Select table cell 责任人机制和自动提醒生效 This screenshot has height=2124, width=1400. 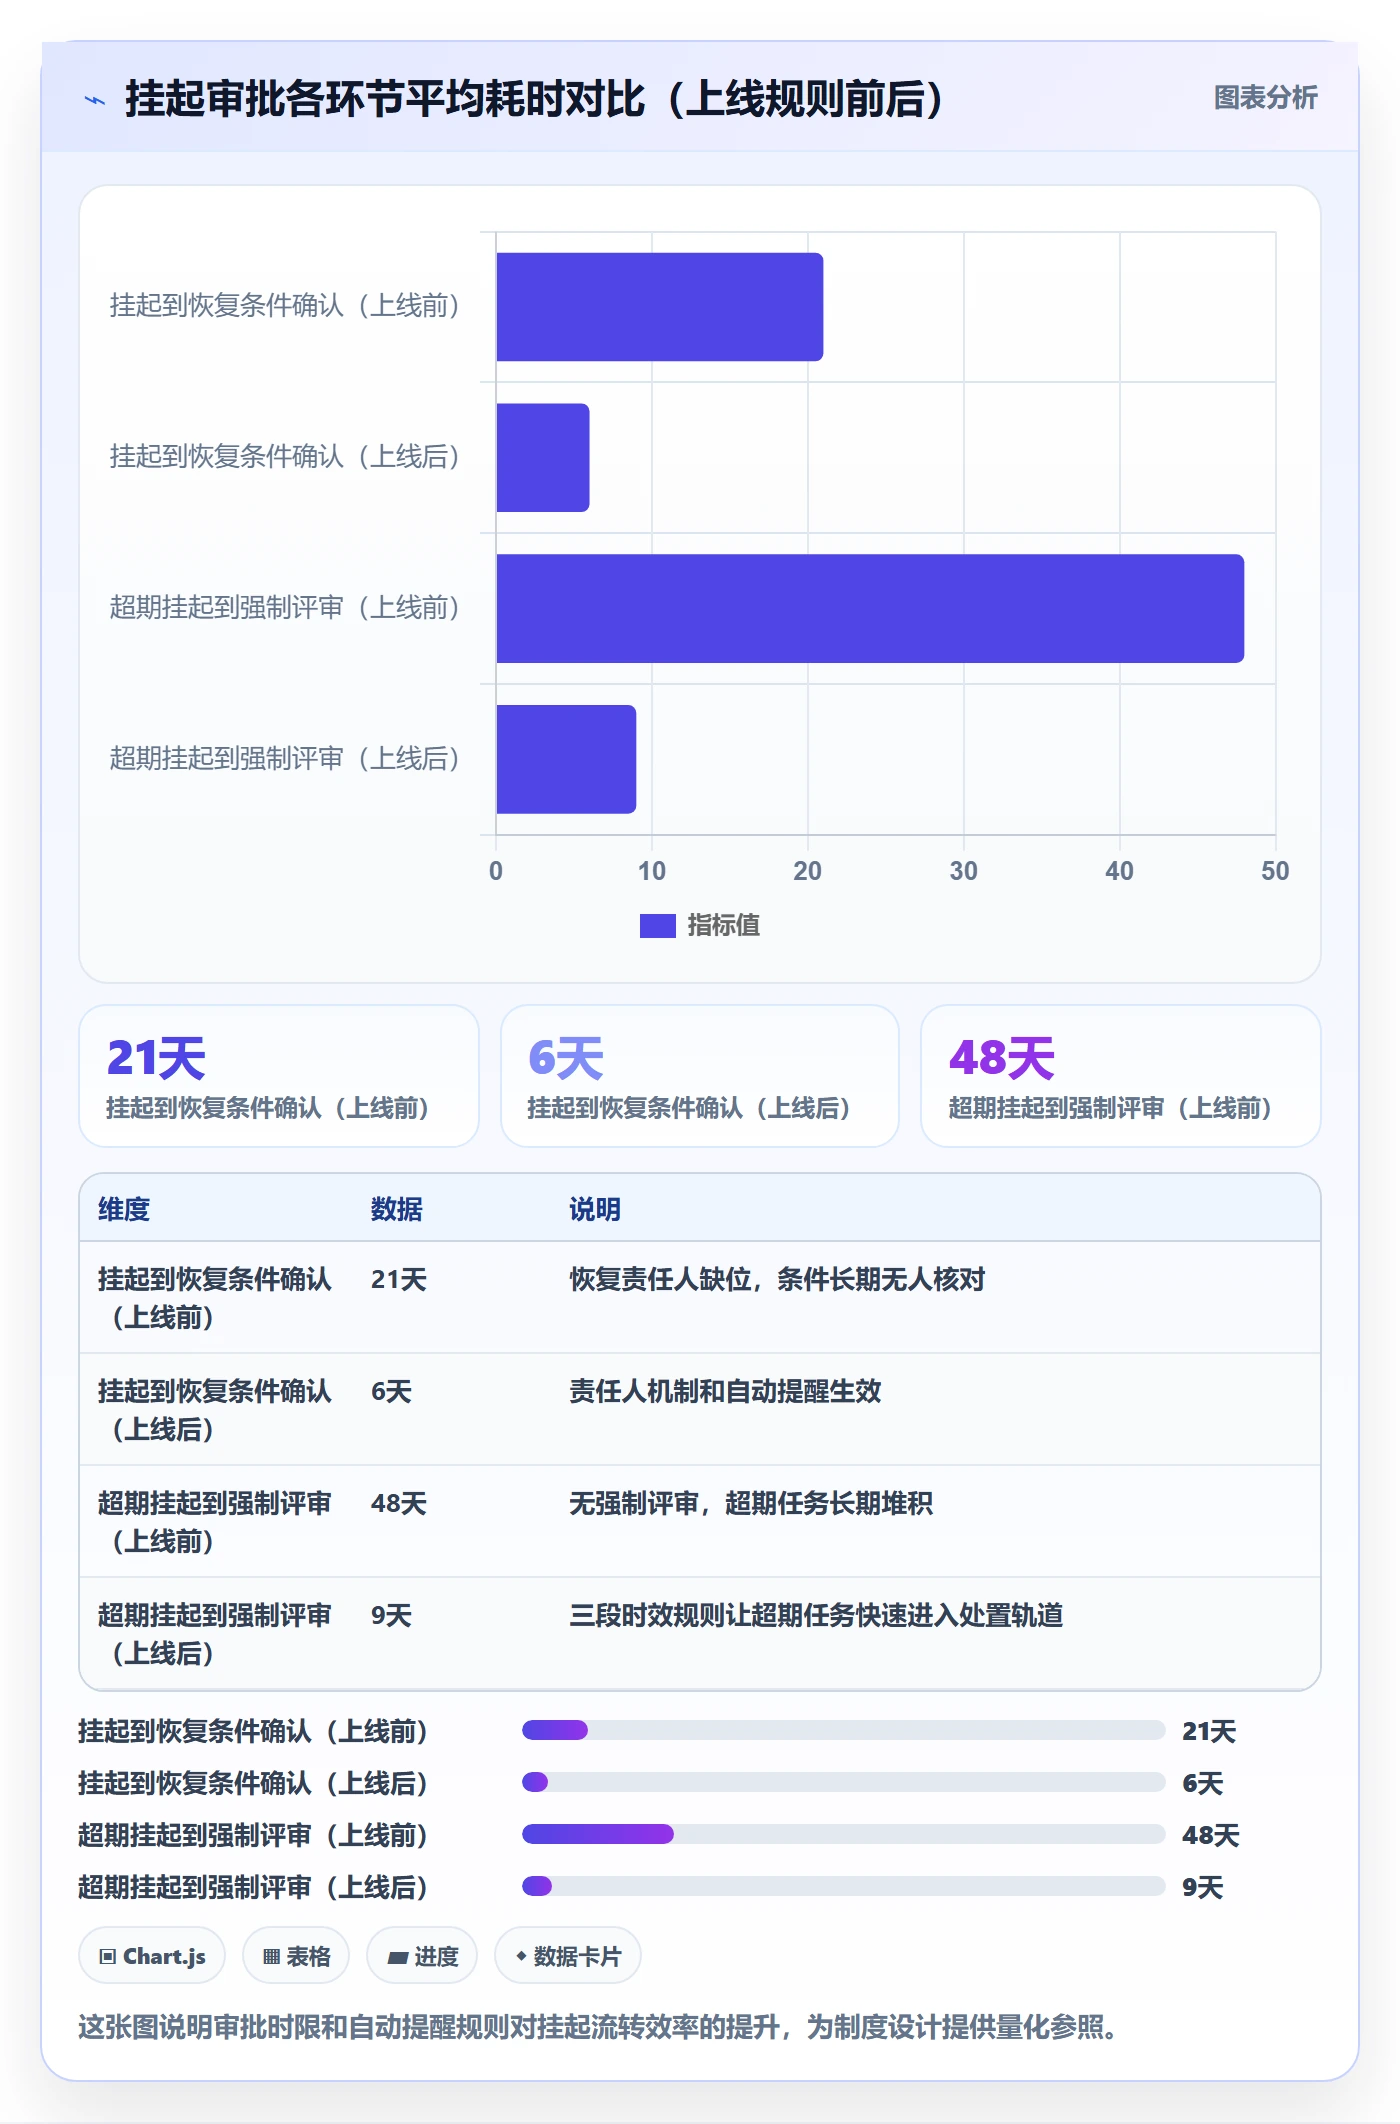pos(725,1391)
